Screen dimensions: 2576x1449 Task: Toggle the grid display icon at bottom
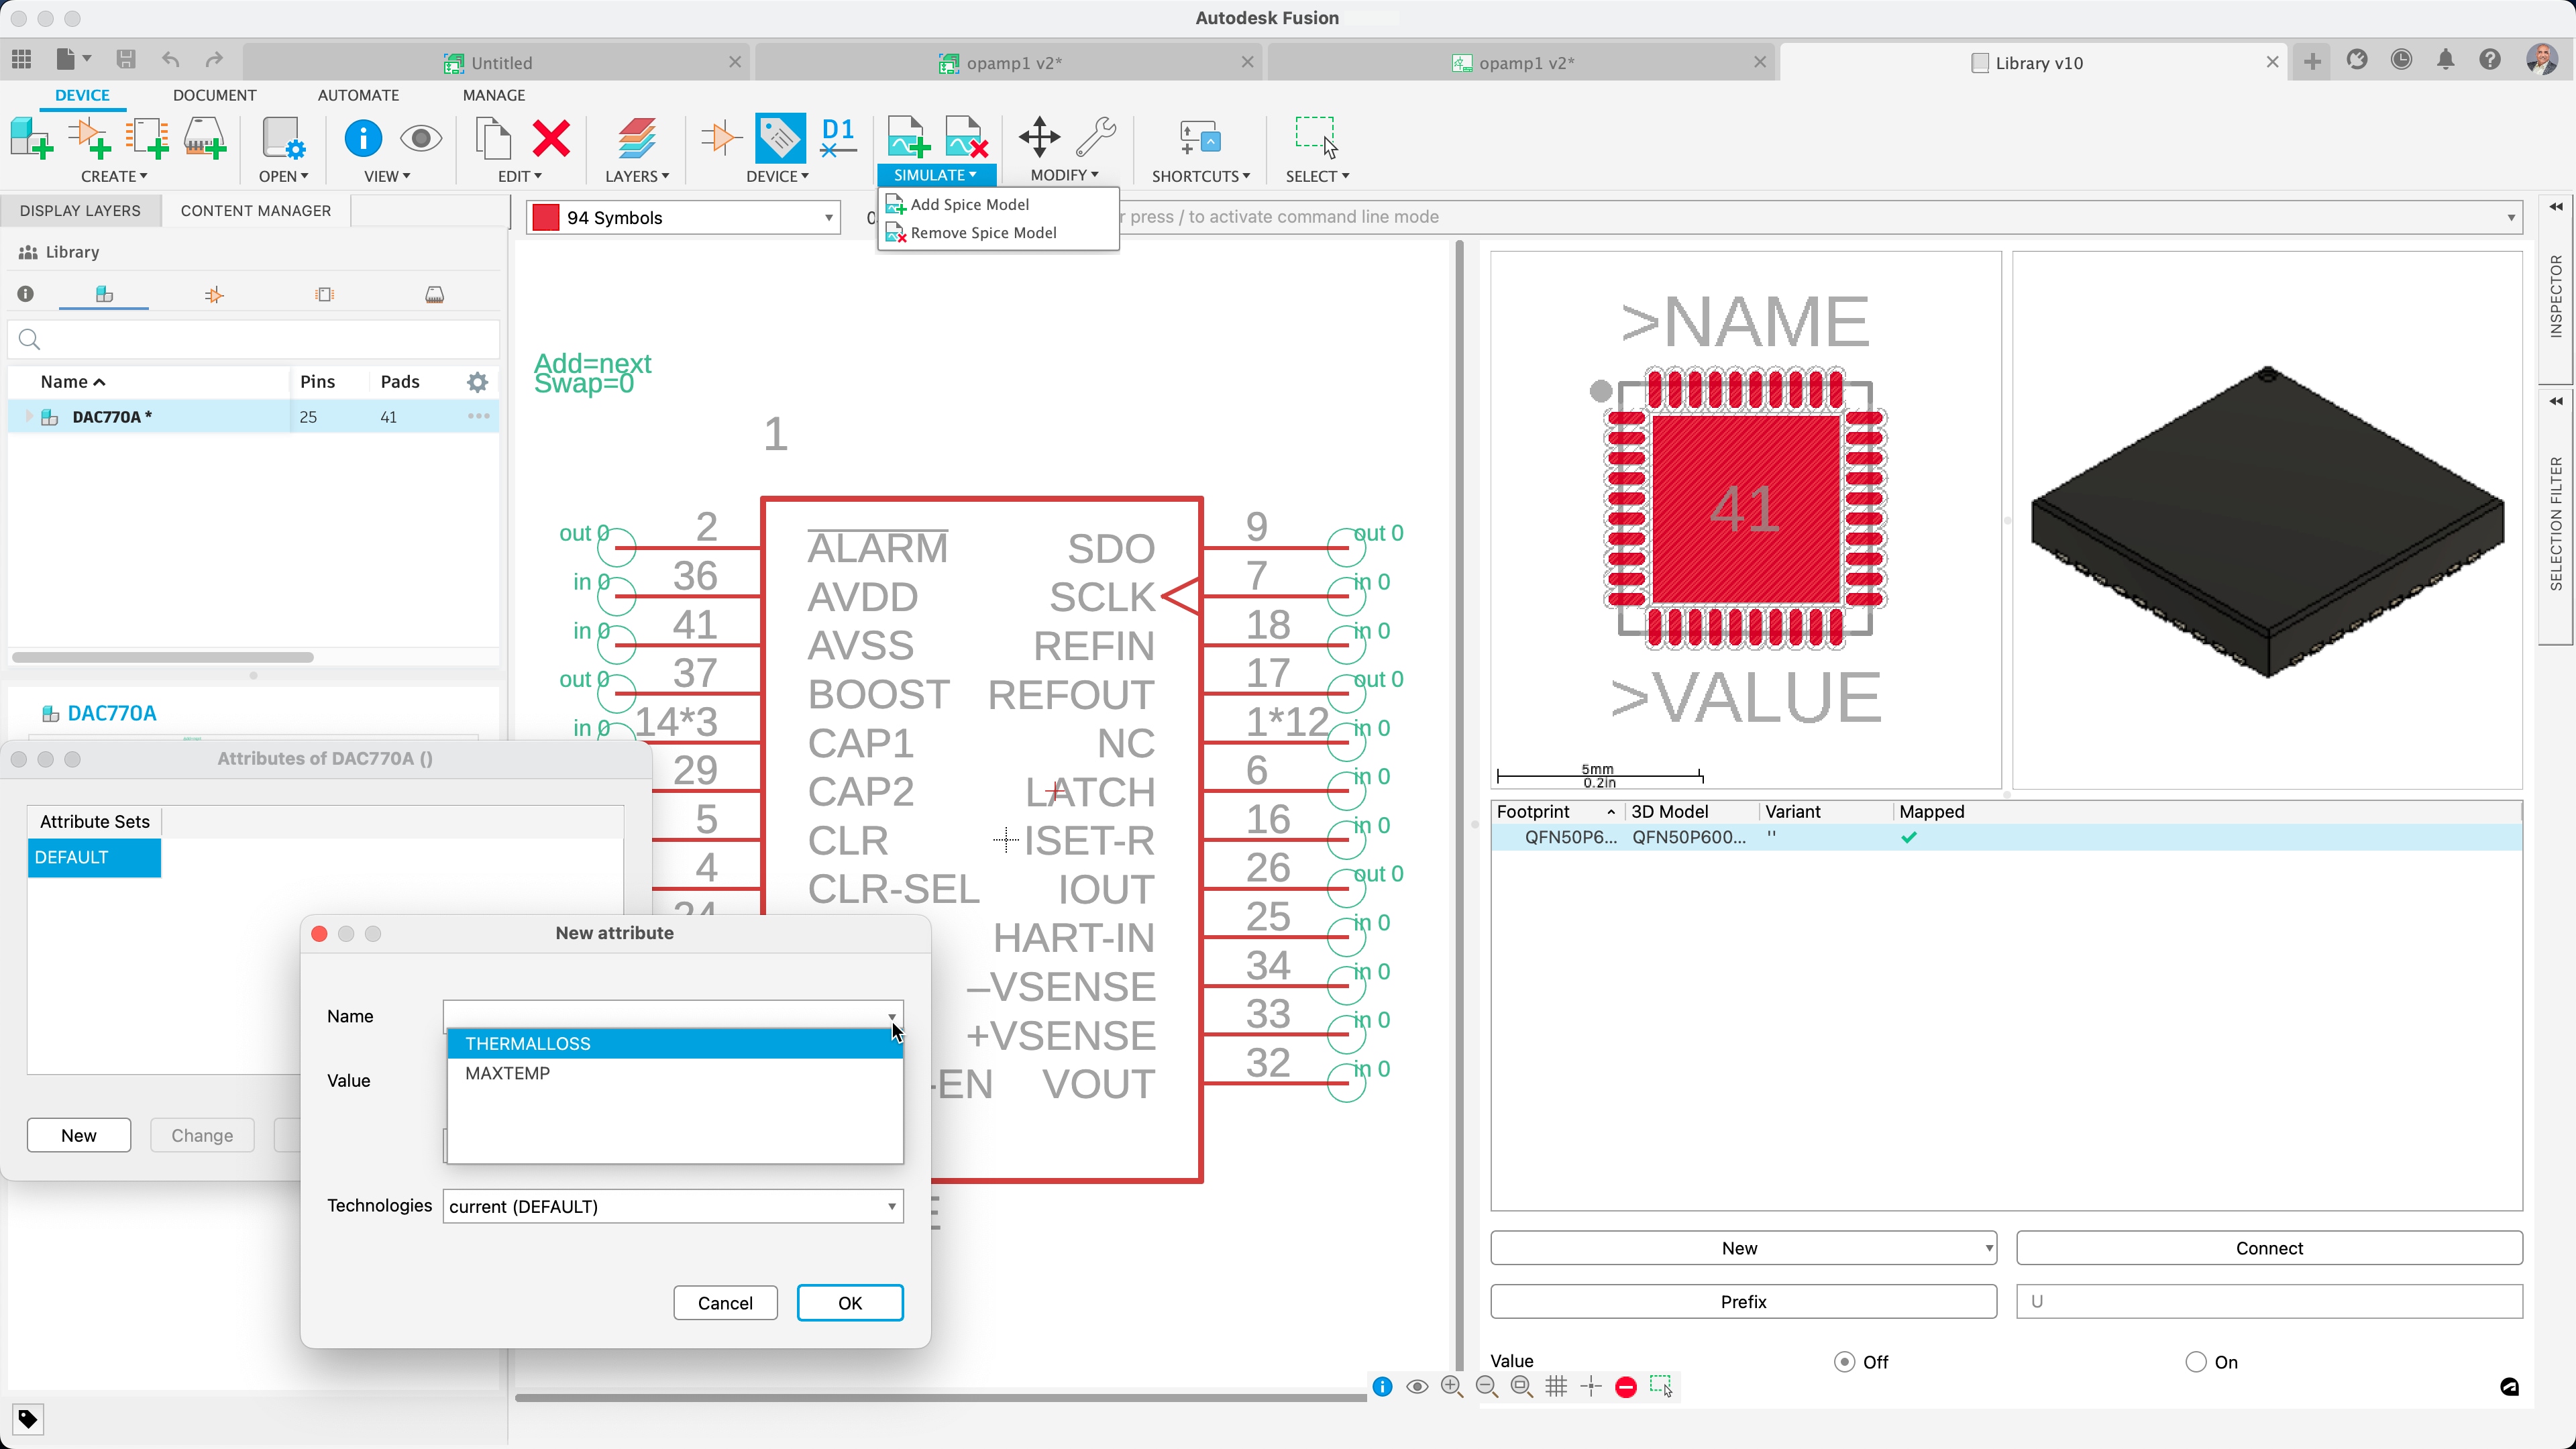click(x=1556, y=1387)
